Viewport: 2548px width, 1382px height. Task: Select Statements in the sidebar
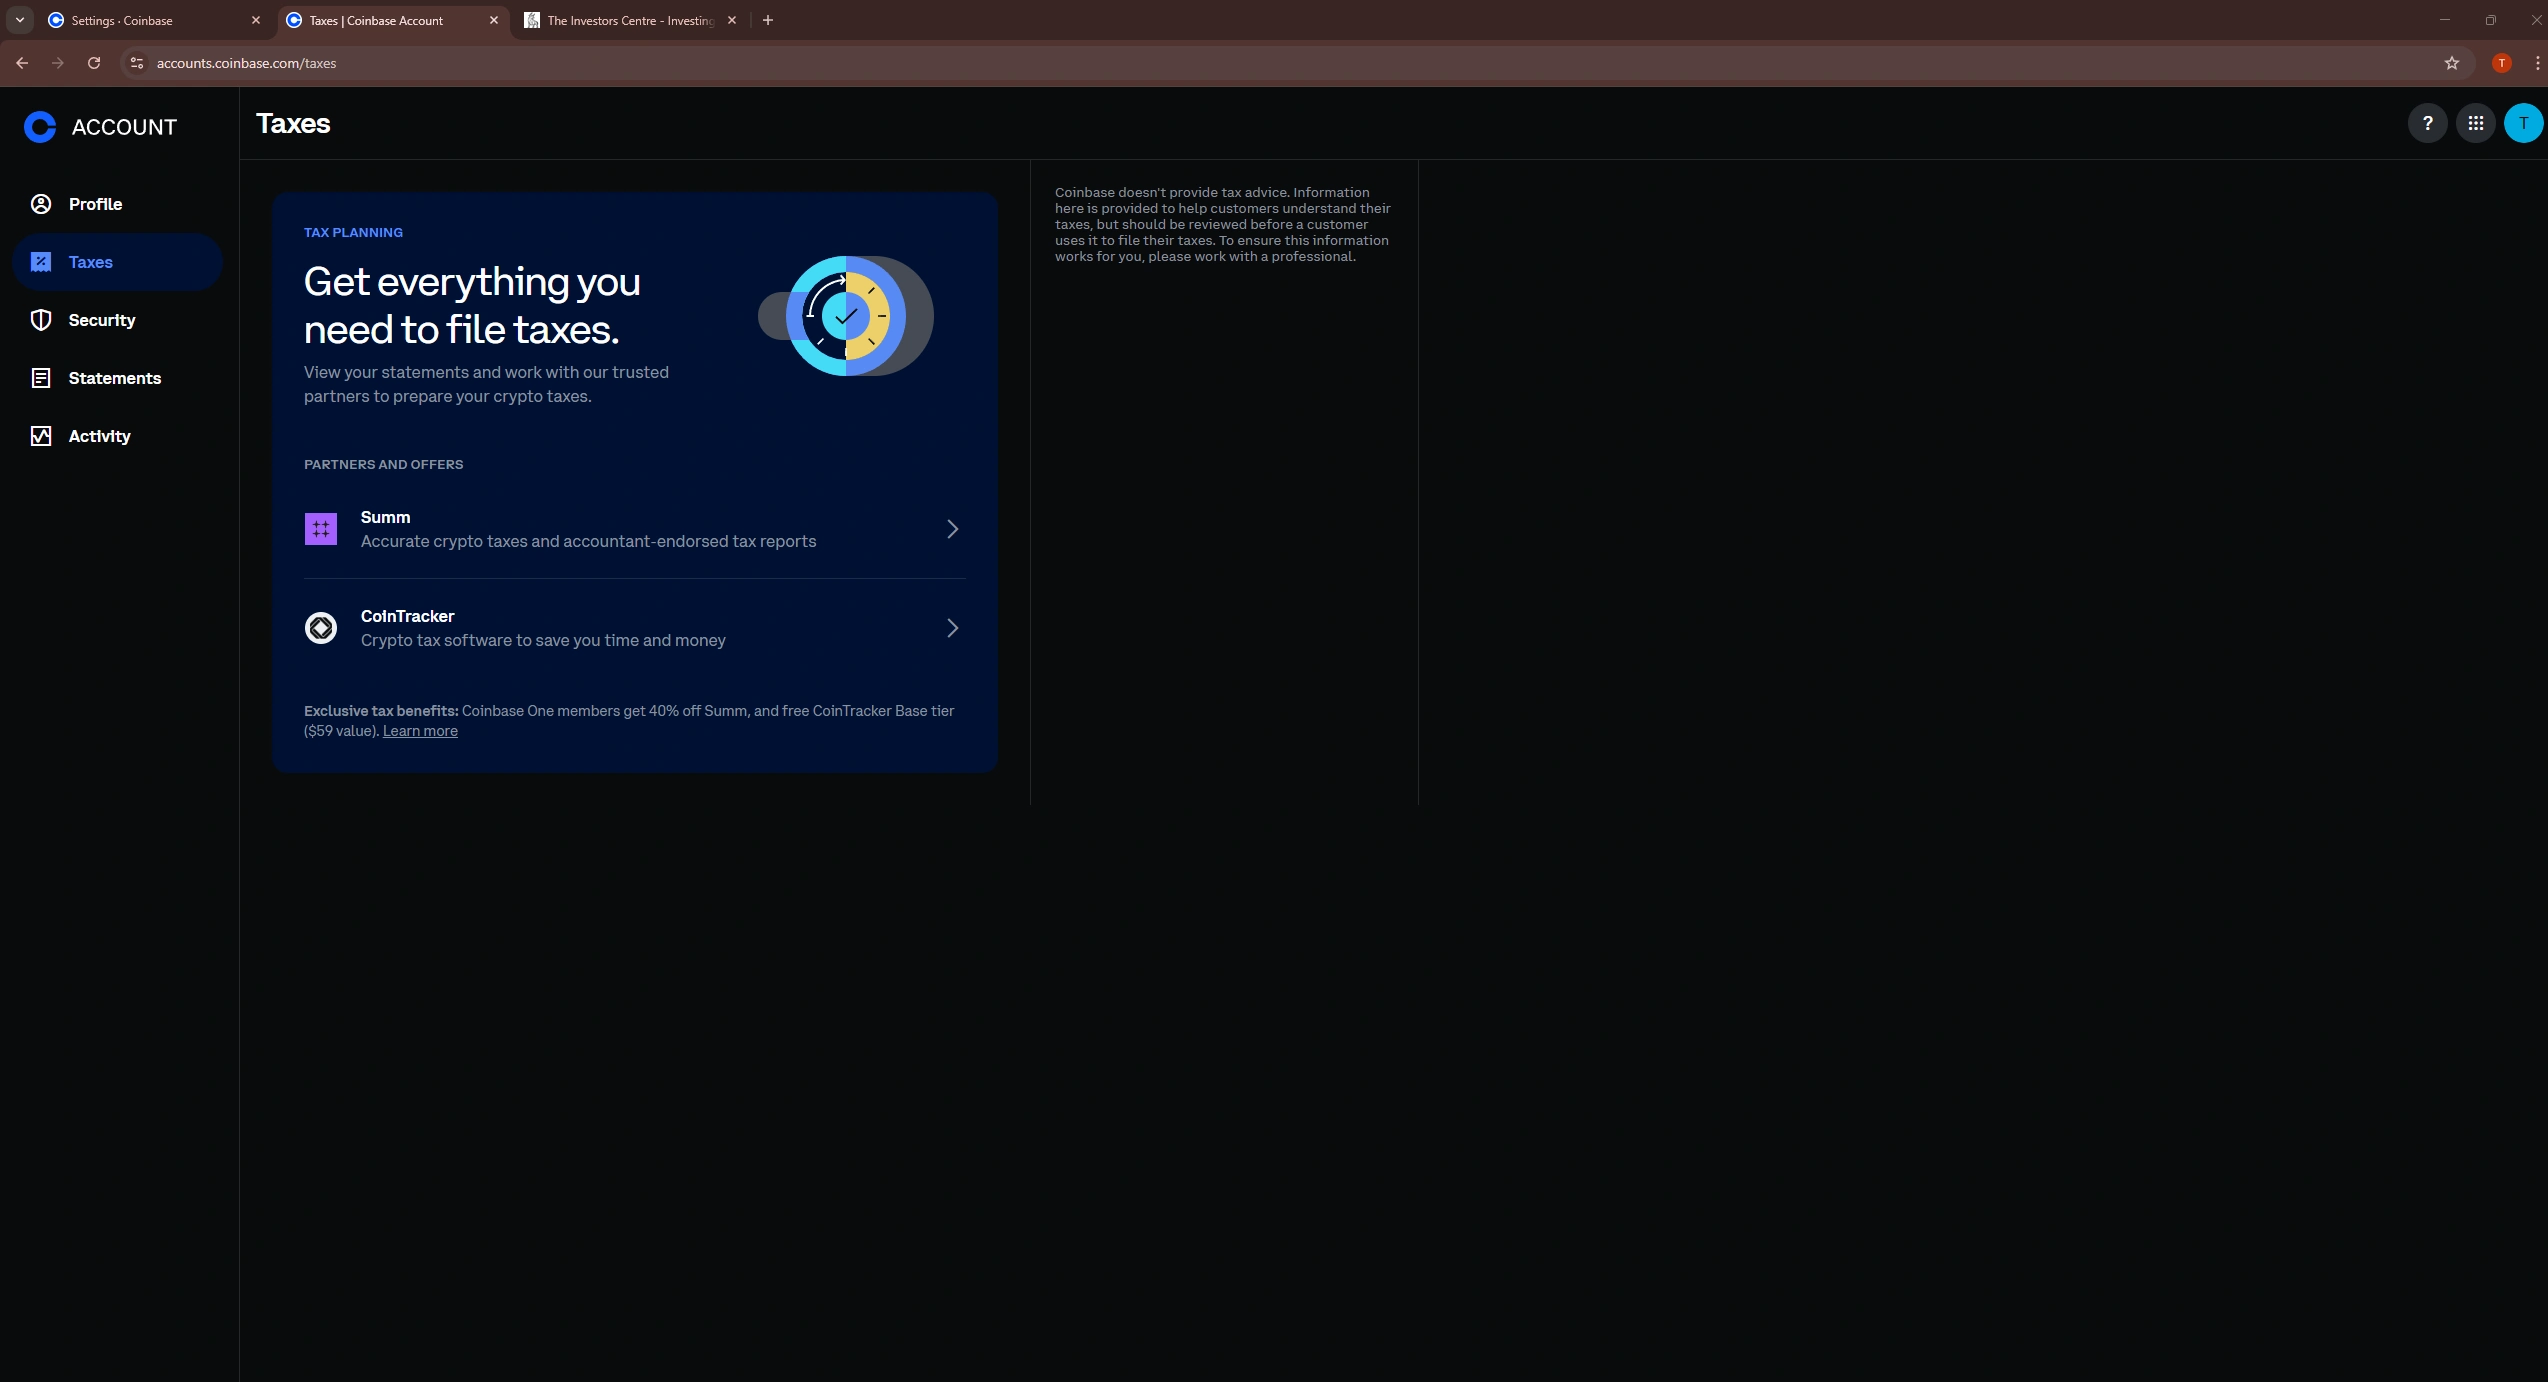pyautogui.click(x=118, y=378)
